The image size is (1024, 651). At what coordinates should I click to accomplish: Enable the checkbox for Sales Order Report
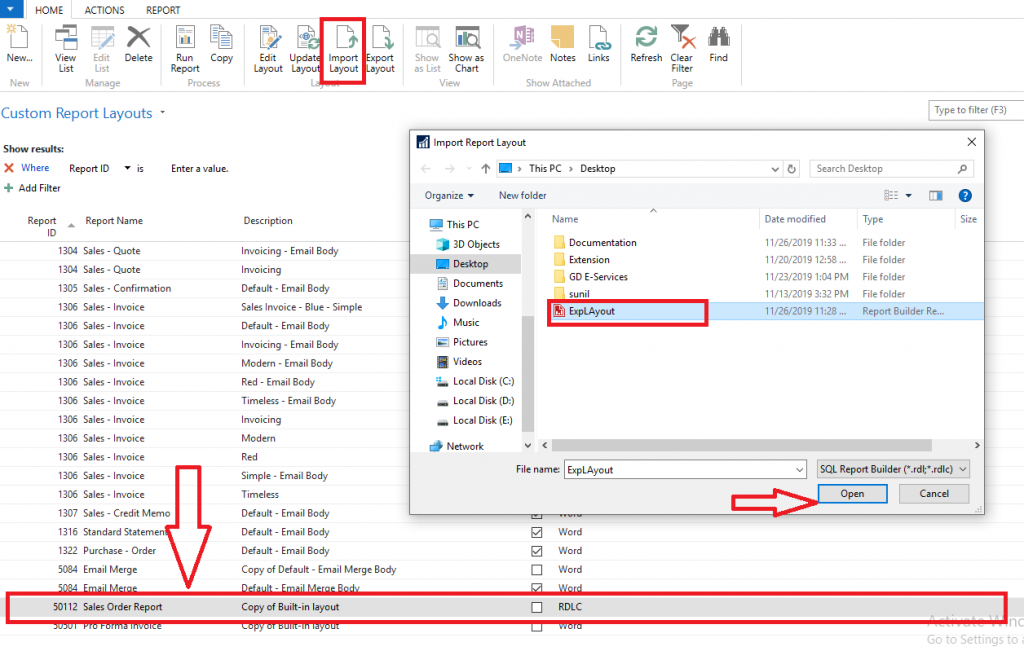point(537,607)
